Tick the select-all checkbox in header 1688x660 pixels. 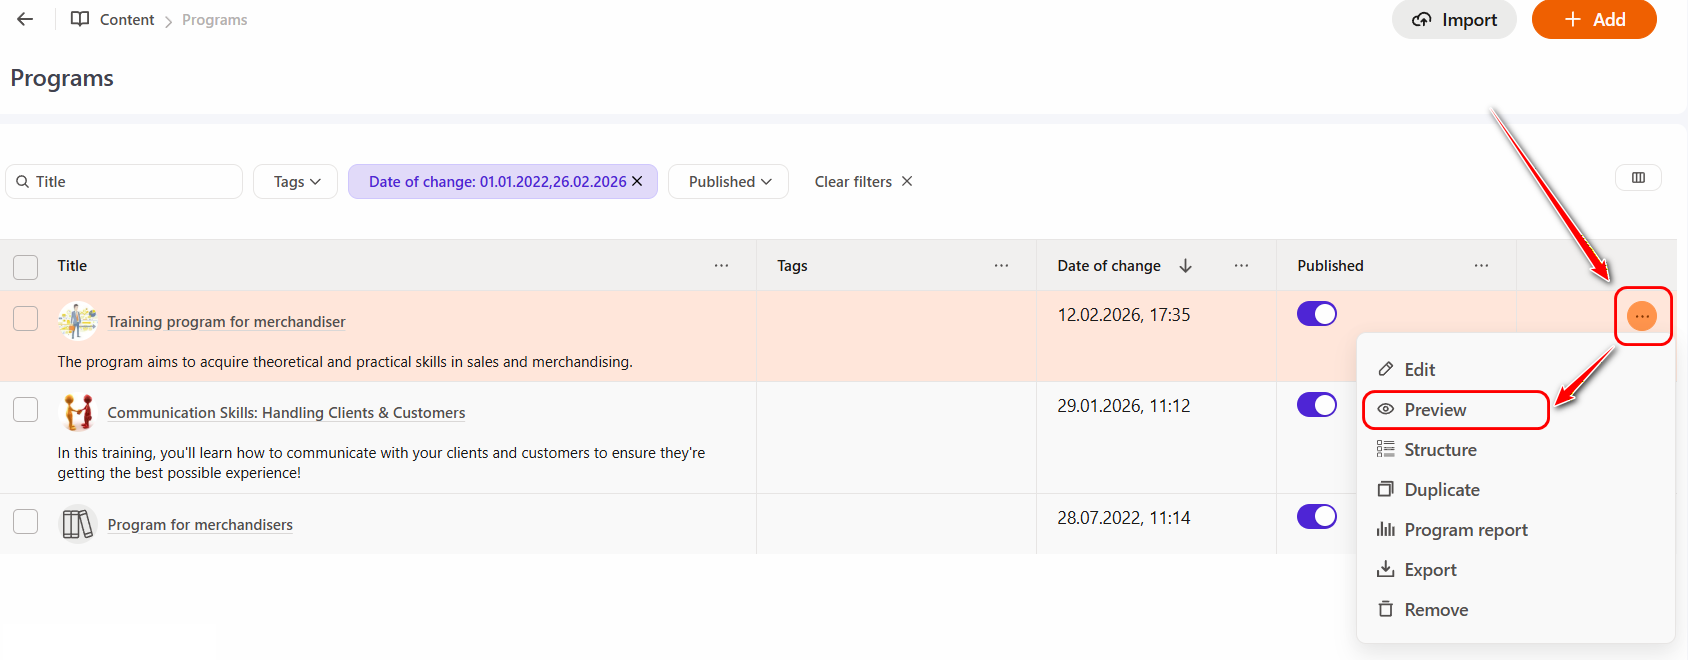tap(26, 267)
